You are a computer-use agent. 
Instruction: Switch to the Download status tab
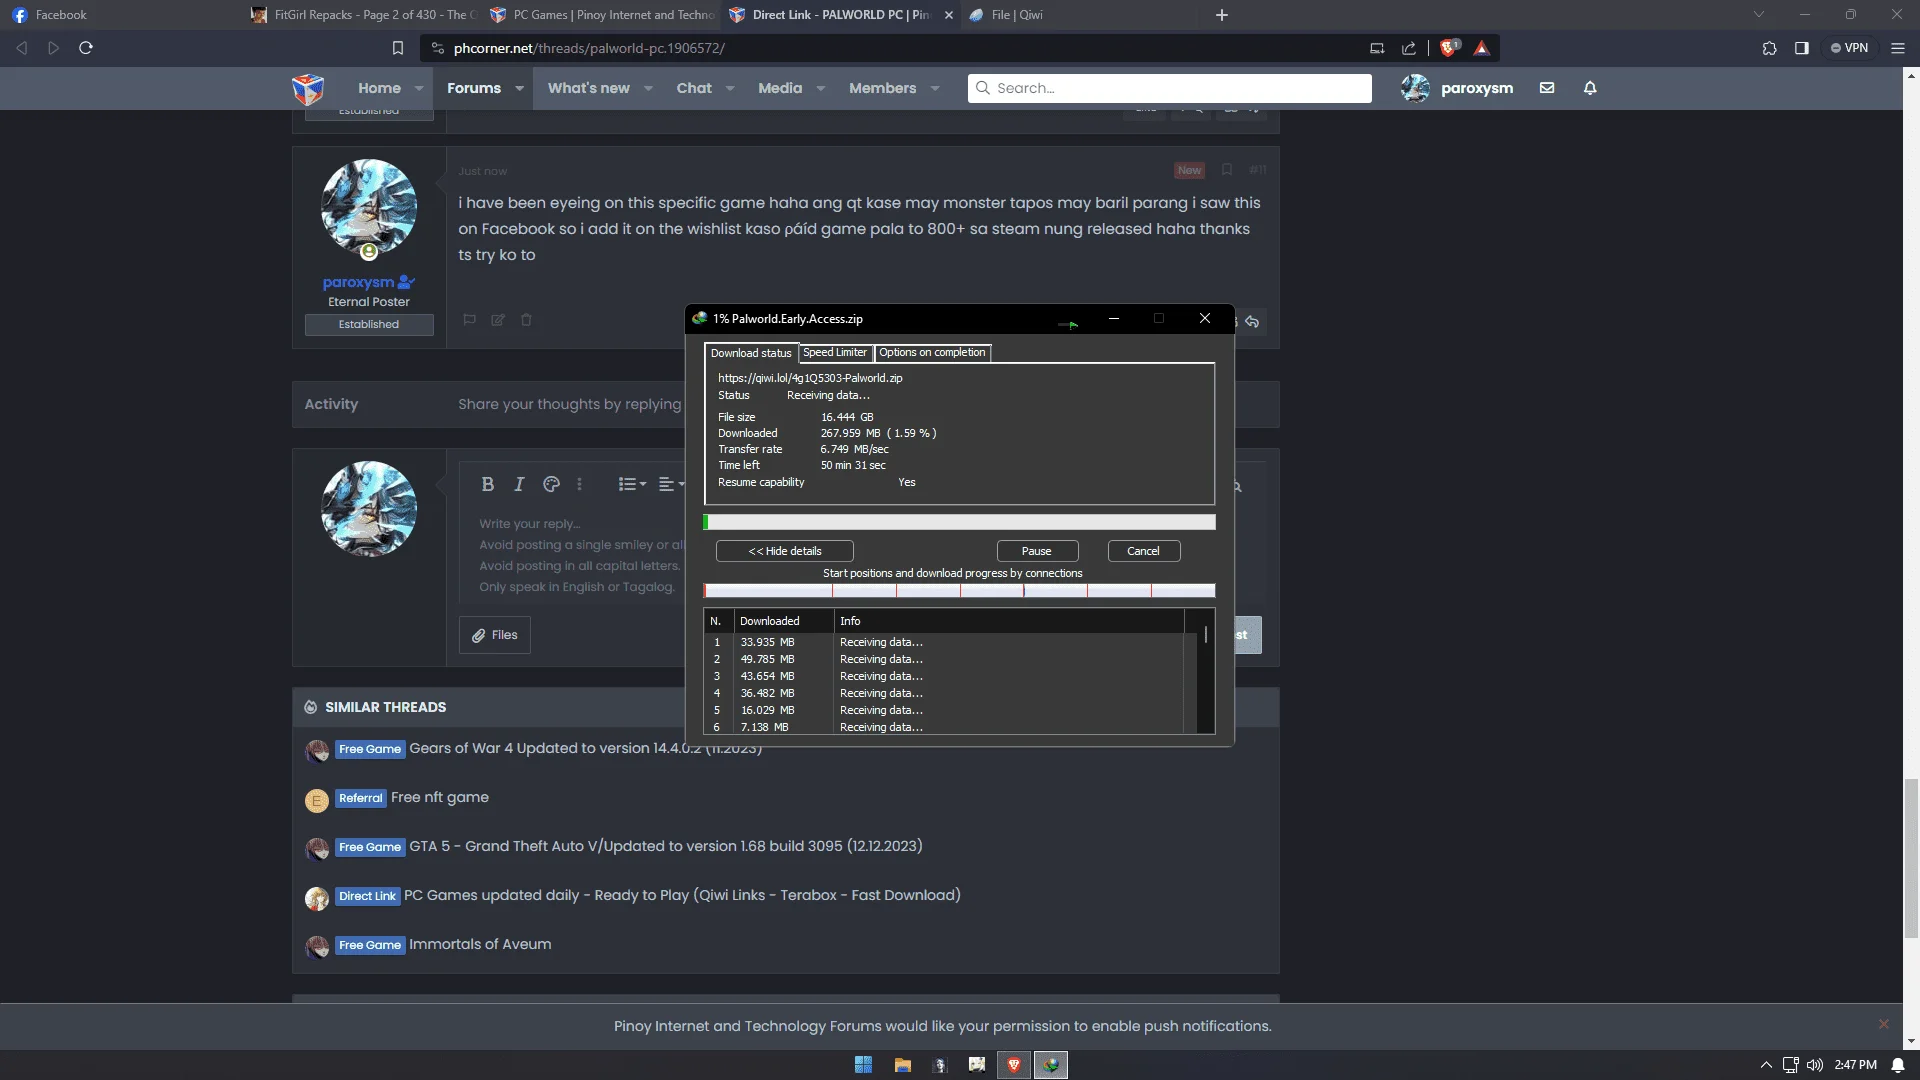coord(751,353)
